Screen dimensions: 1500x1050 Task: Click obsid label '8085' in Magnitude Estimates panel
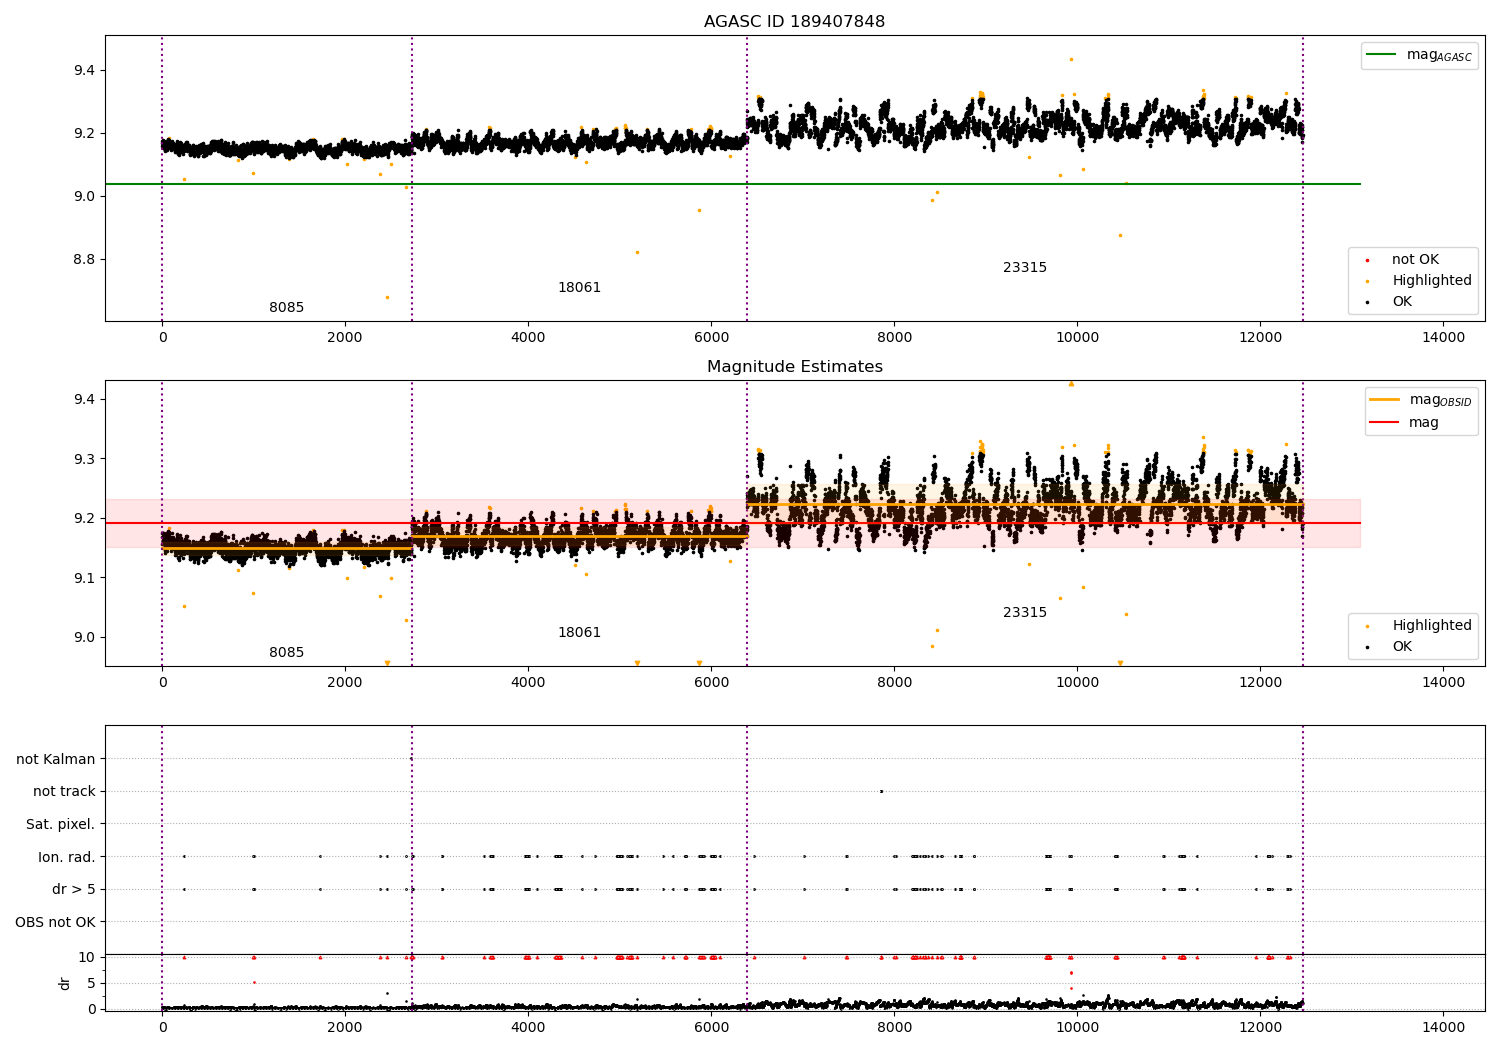tap(286, 653)
